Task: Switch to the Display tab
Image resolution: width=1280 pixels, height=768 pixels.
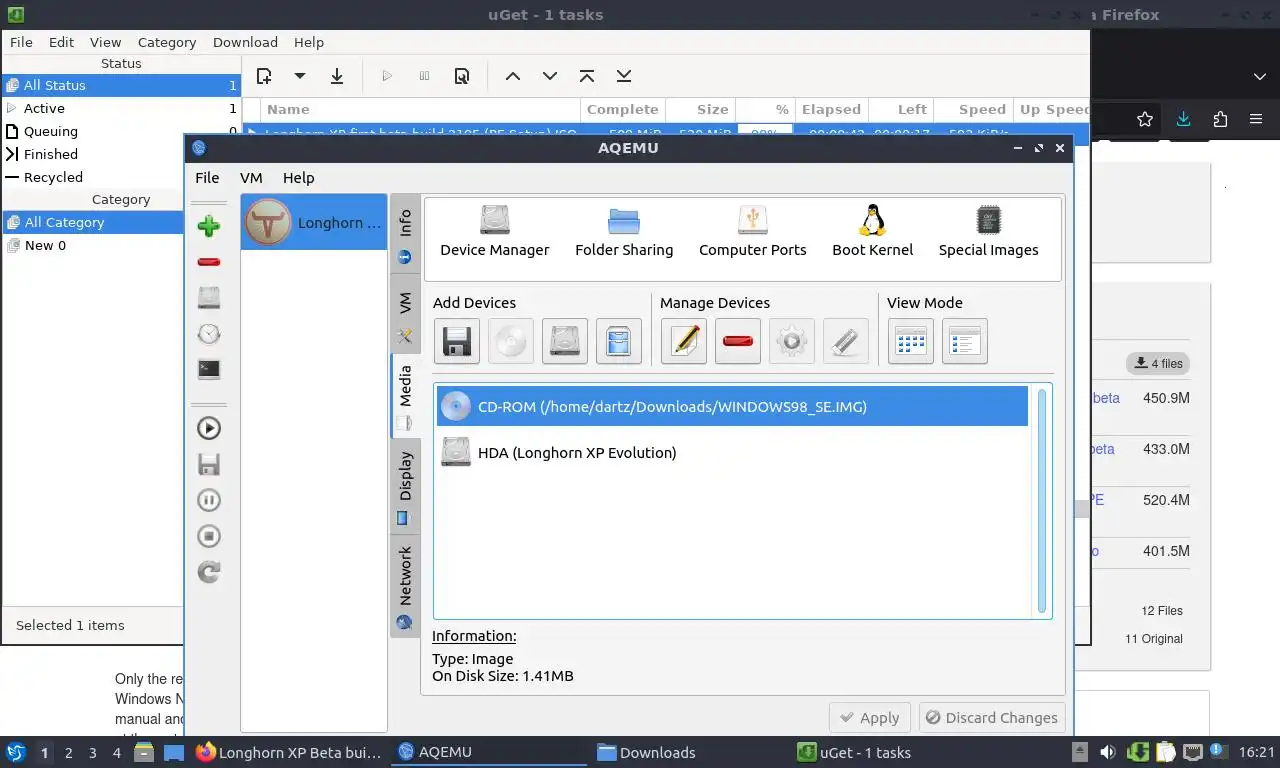Action: (x=405, y=488)
